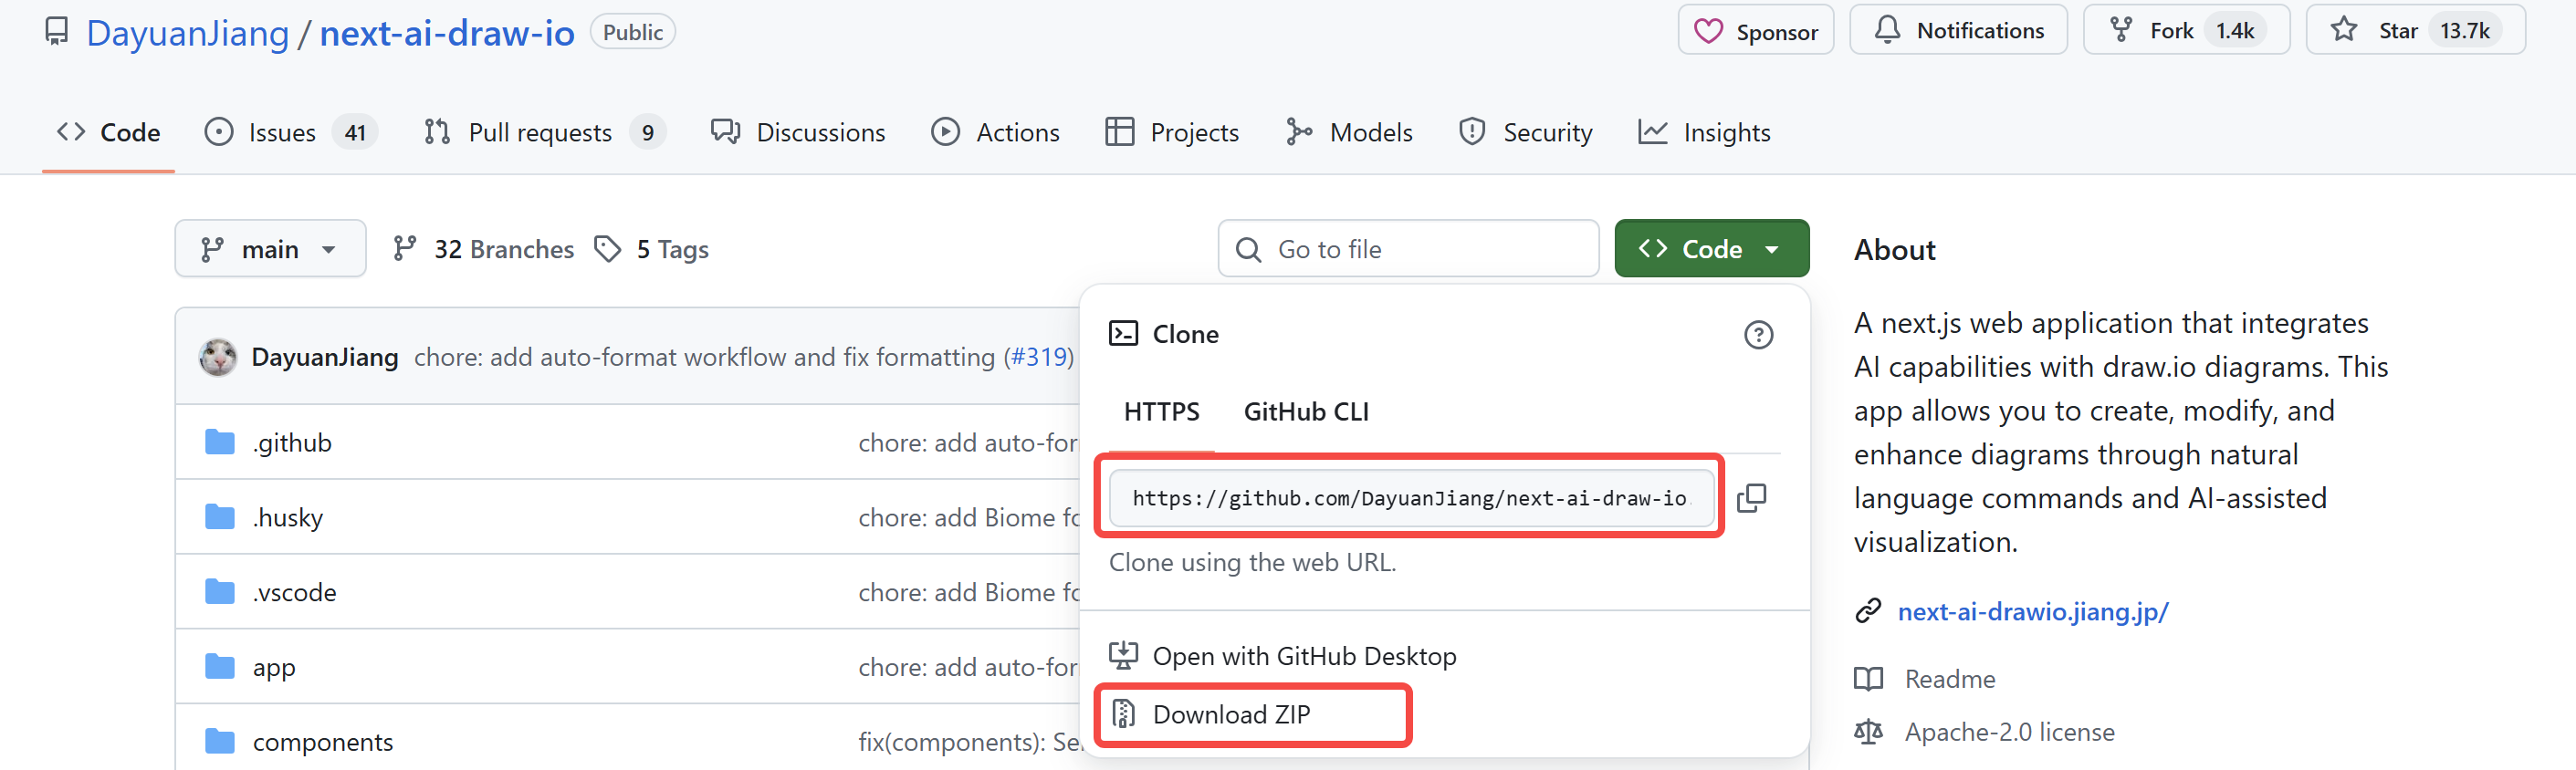View the 32 Branches list
2576x770 pixels.
[x=484, y=249]
